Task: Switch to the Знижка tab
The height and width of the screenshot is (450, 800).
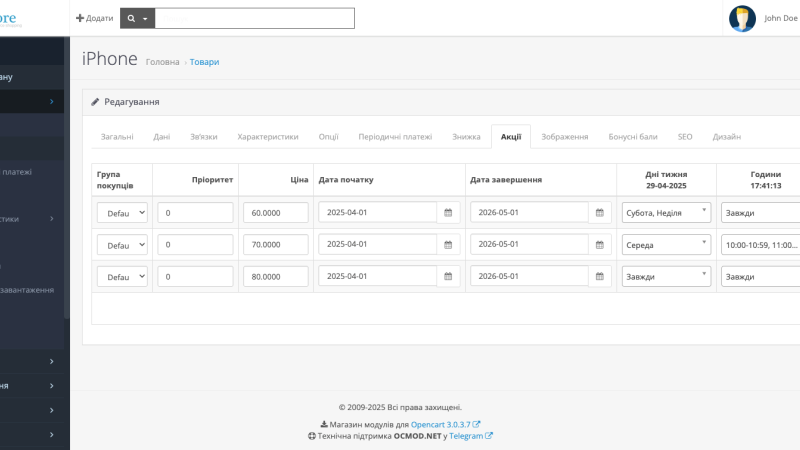Action: (466, 137)
